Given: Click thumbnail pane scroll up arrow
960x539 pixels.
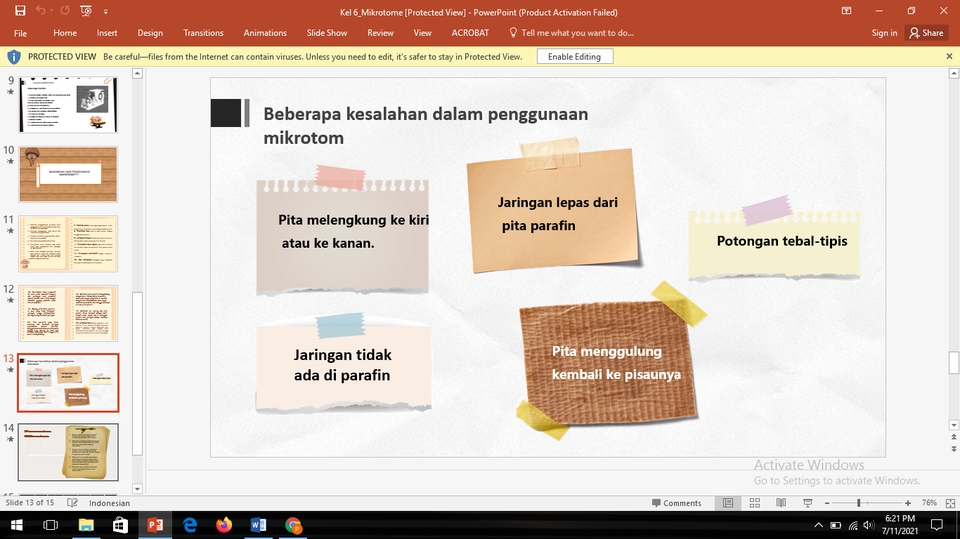Looking at the screenshot, I should click(137, 74).
